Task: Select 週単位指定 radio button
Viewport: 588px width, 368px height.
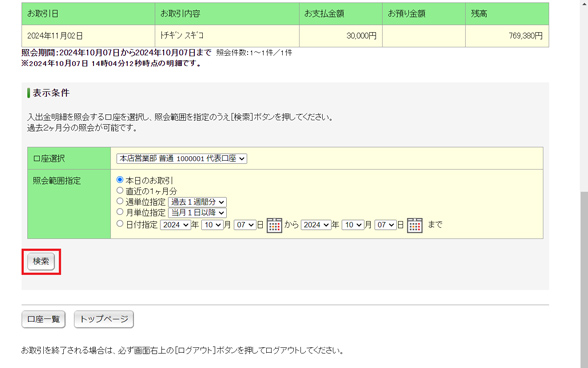Action: (120, 201)
